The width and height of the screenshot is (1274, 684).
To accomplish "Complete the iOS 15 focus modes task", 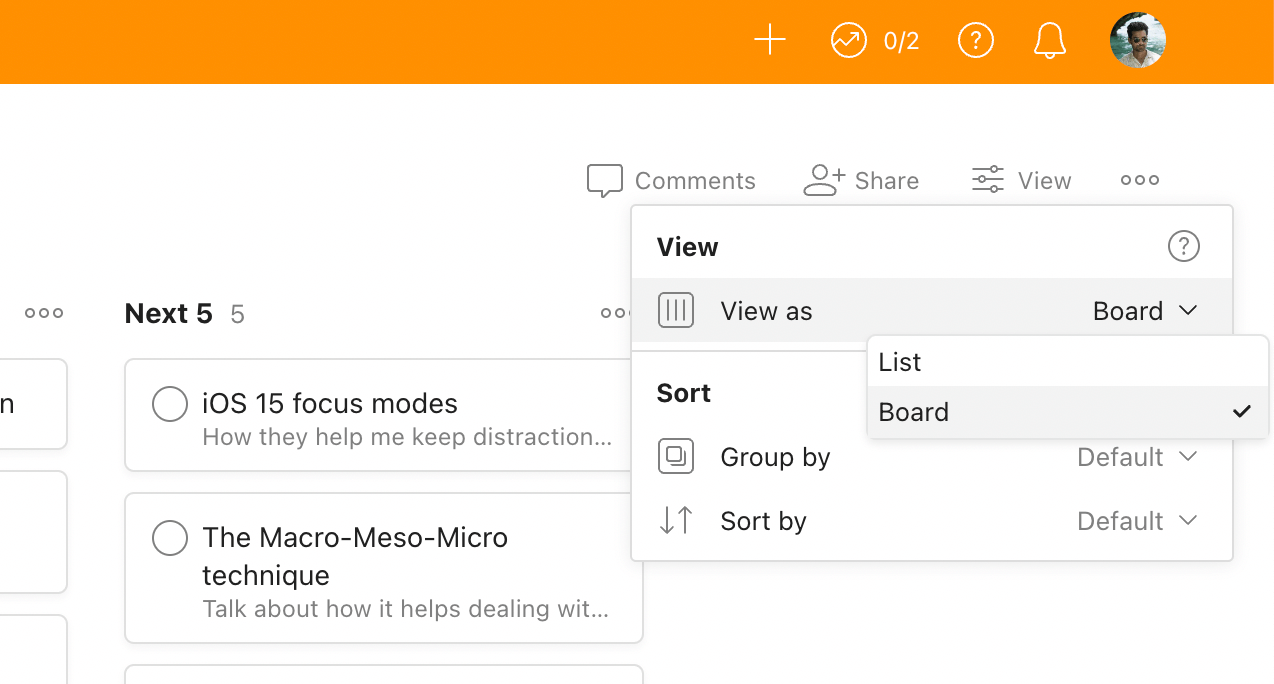I will 170,404.
